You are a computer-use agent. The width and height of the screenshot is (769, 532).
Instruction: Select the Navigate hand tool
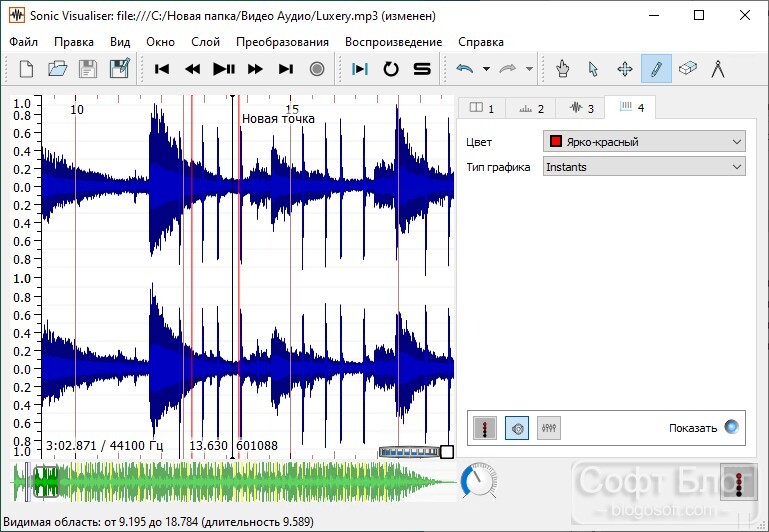pos(563,69)
